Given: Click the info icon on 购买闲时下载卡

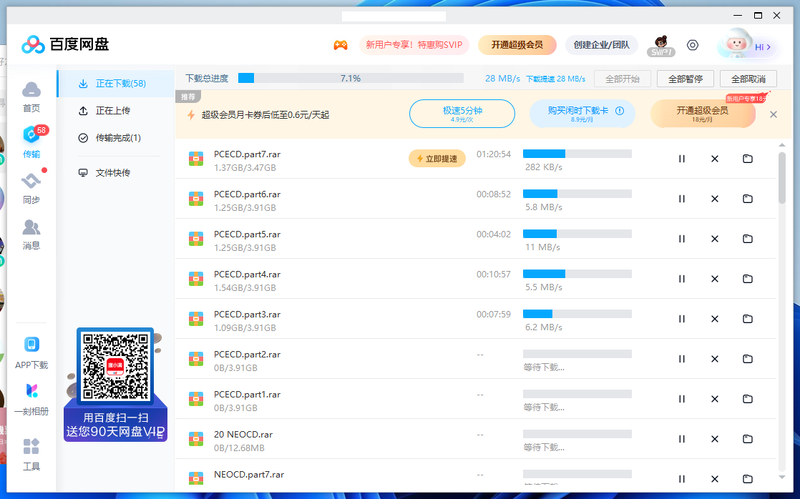Looking at the screenshot, I should click(x=619, y=111).
